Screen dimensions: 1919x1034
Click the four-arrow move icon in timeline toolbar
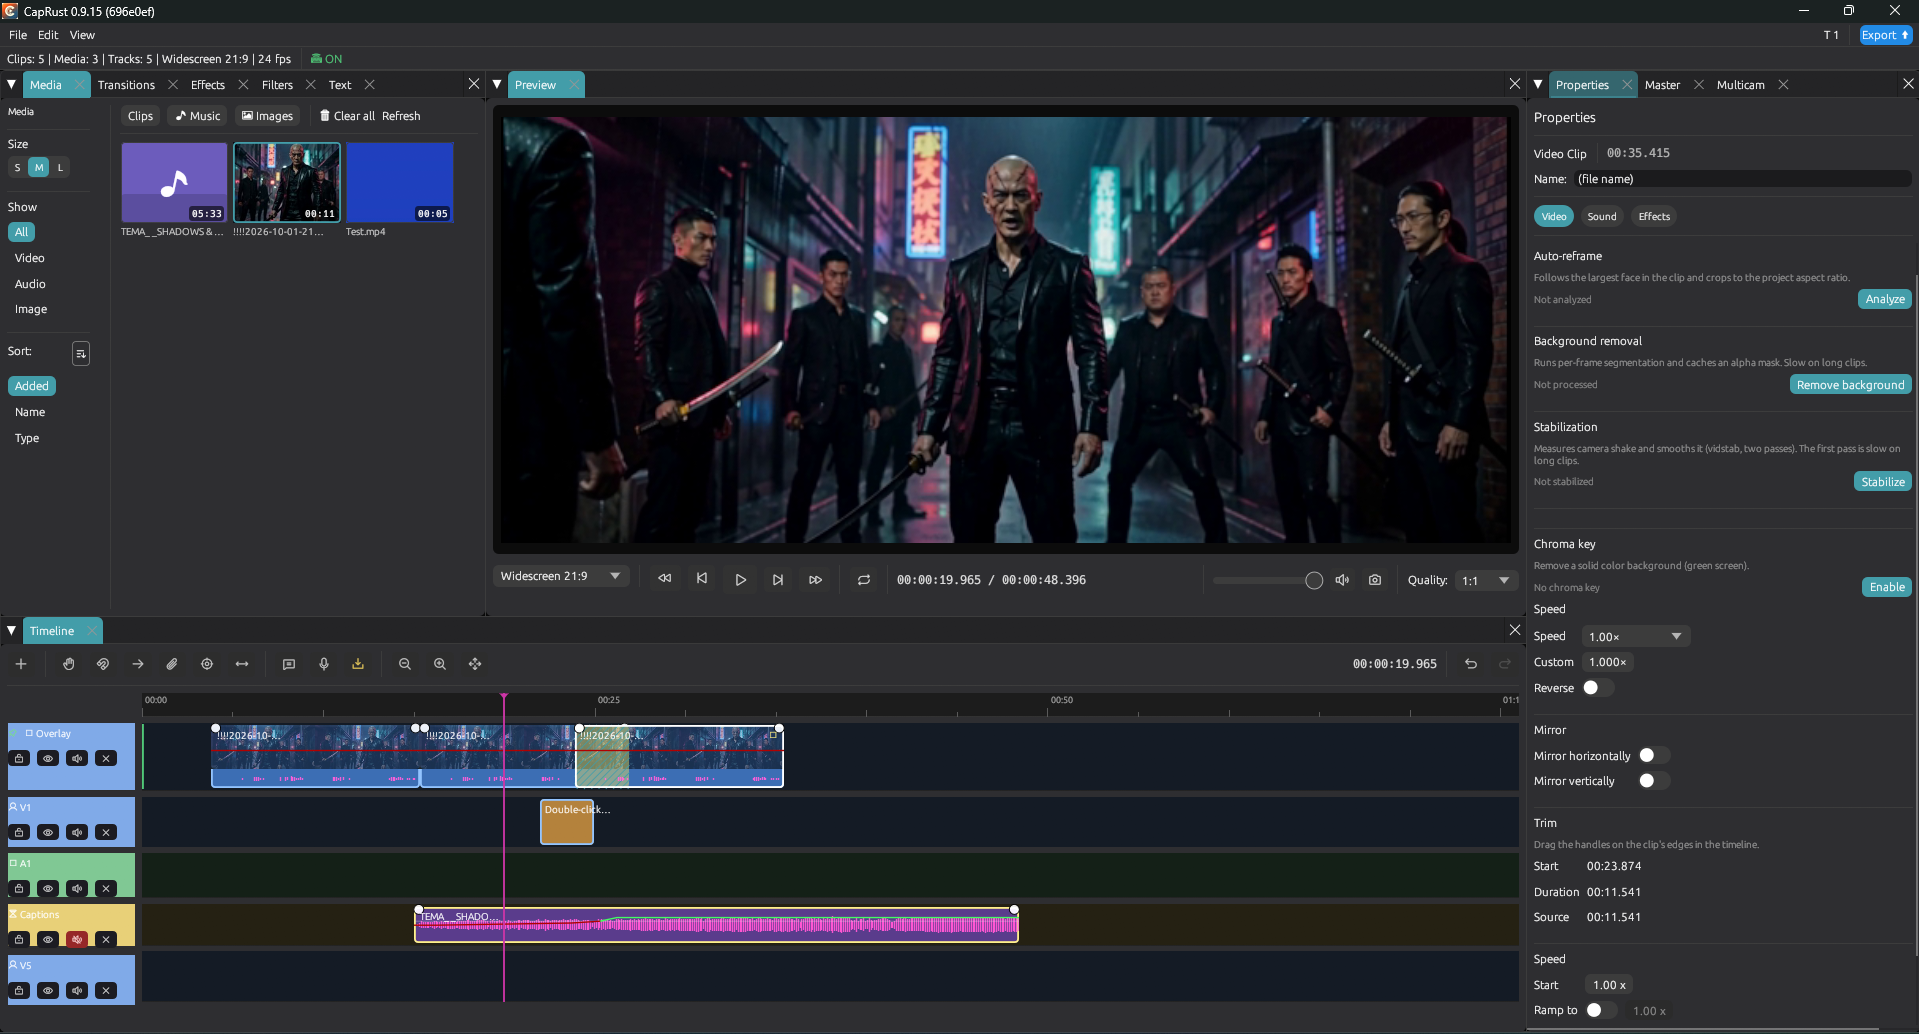(475, 664)
